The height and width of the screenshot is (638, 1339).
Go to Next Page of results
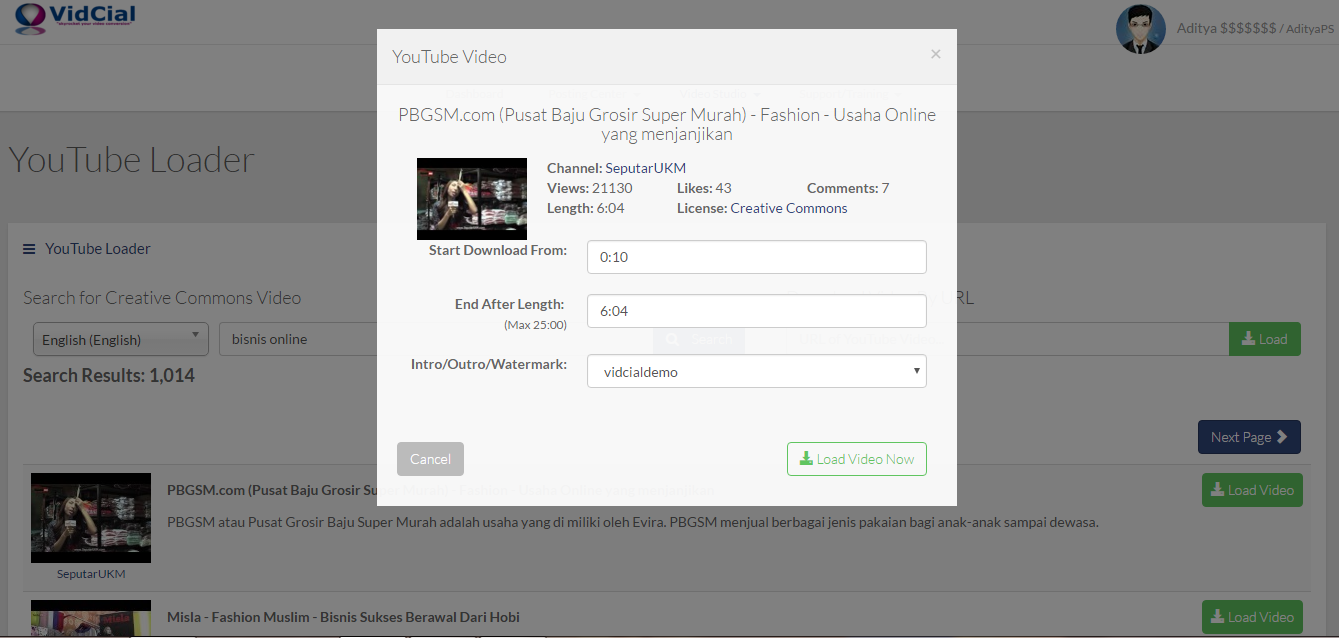[1249, 437]
